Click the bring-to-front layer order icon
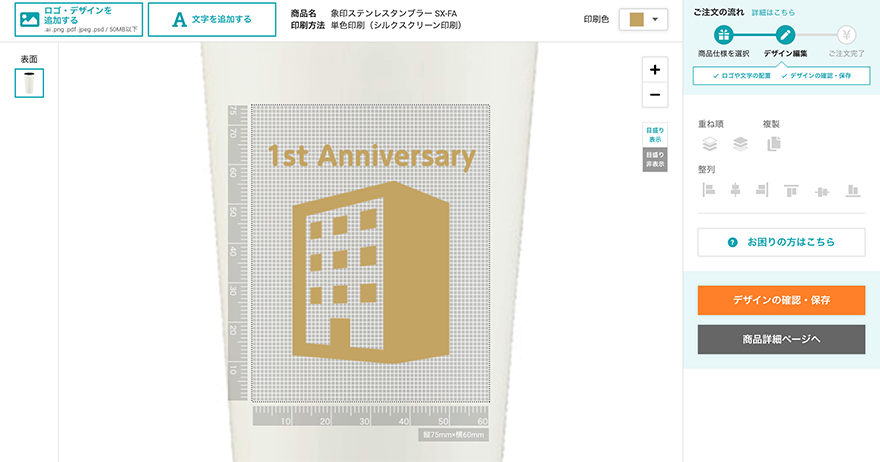The image size is (880, 462). click(x=709, y=144)
